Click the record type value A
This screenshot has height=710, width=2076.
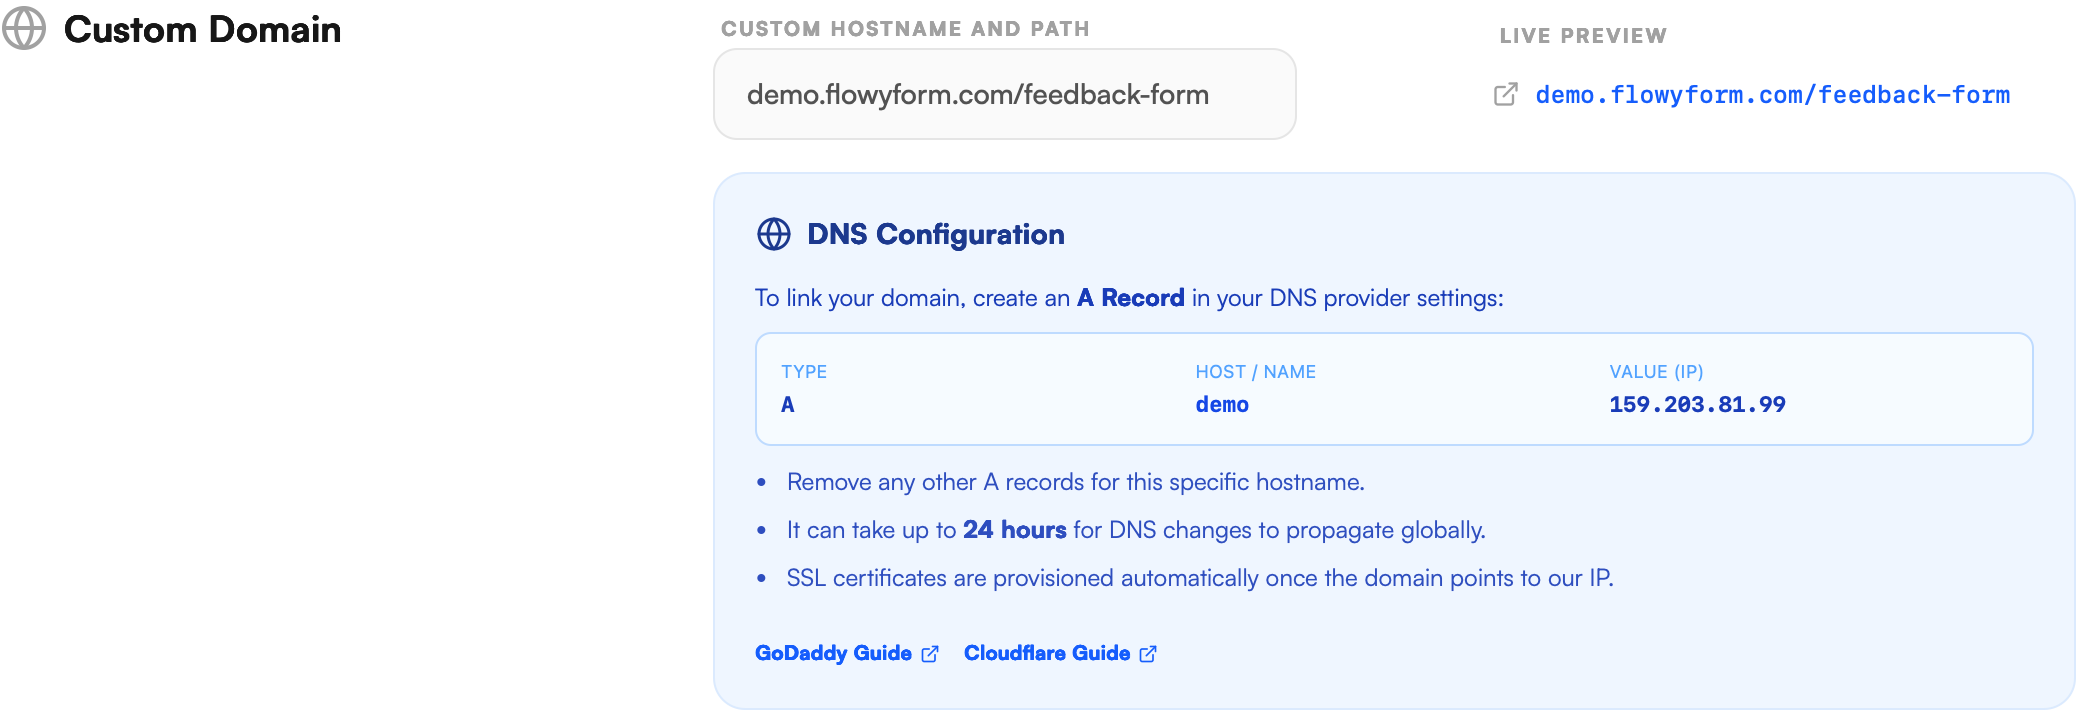786,404
